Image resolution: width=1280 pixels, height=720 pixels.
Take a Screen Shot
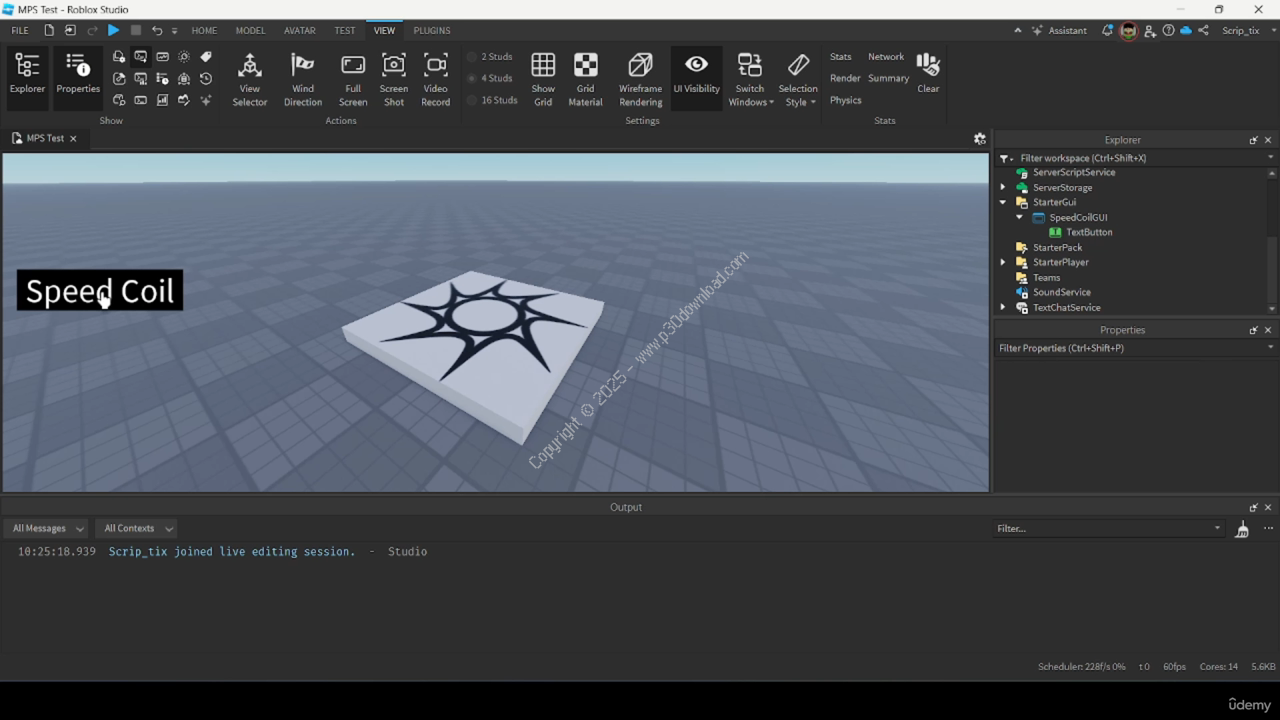tap(394, 79)
